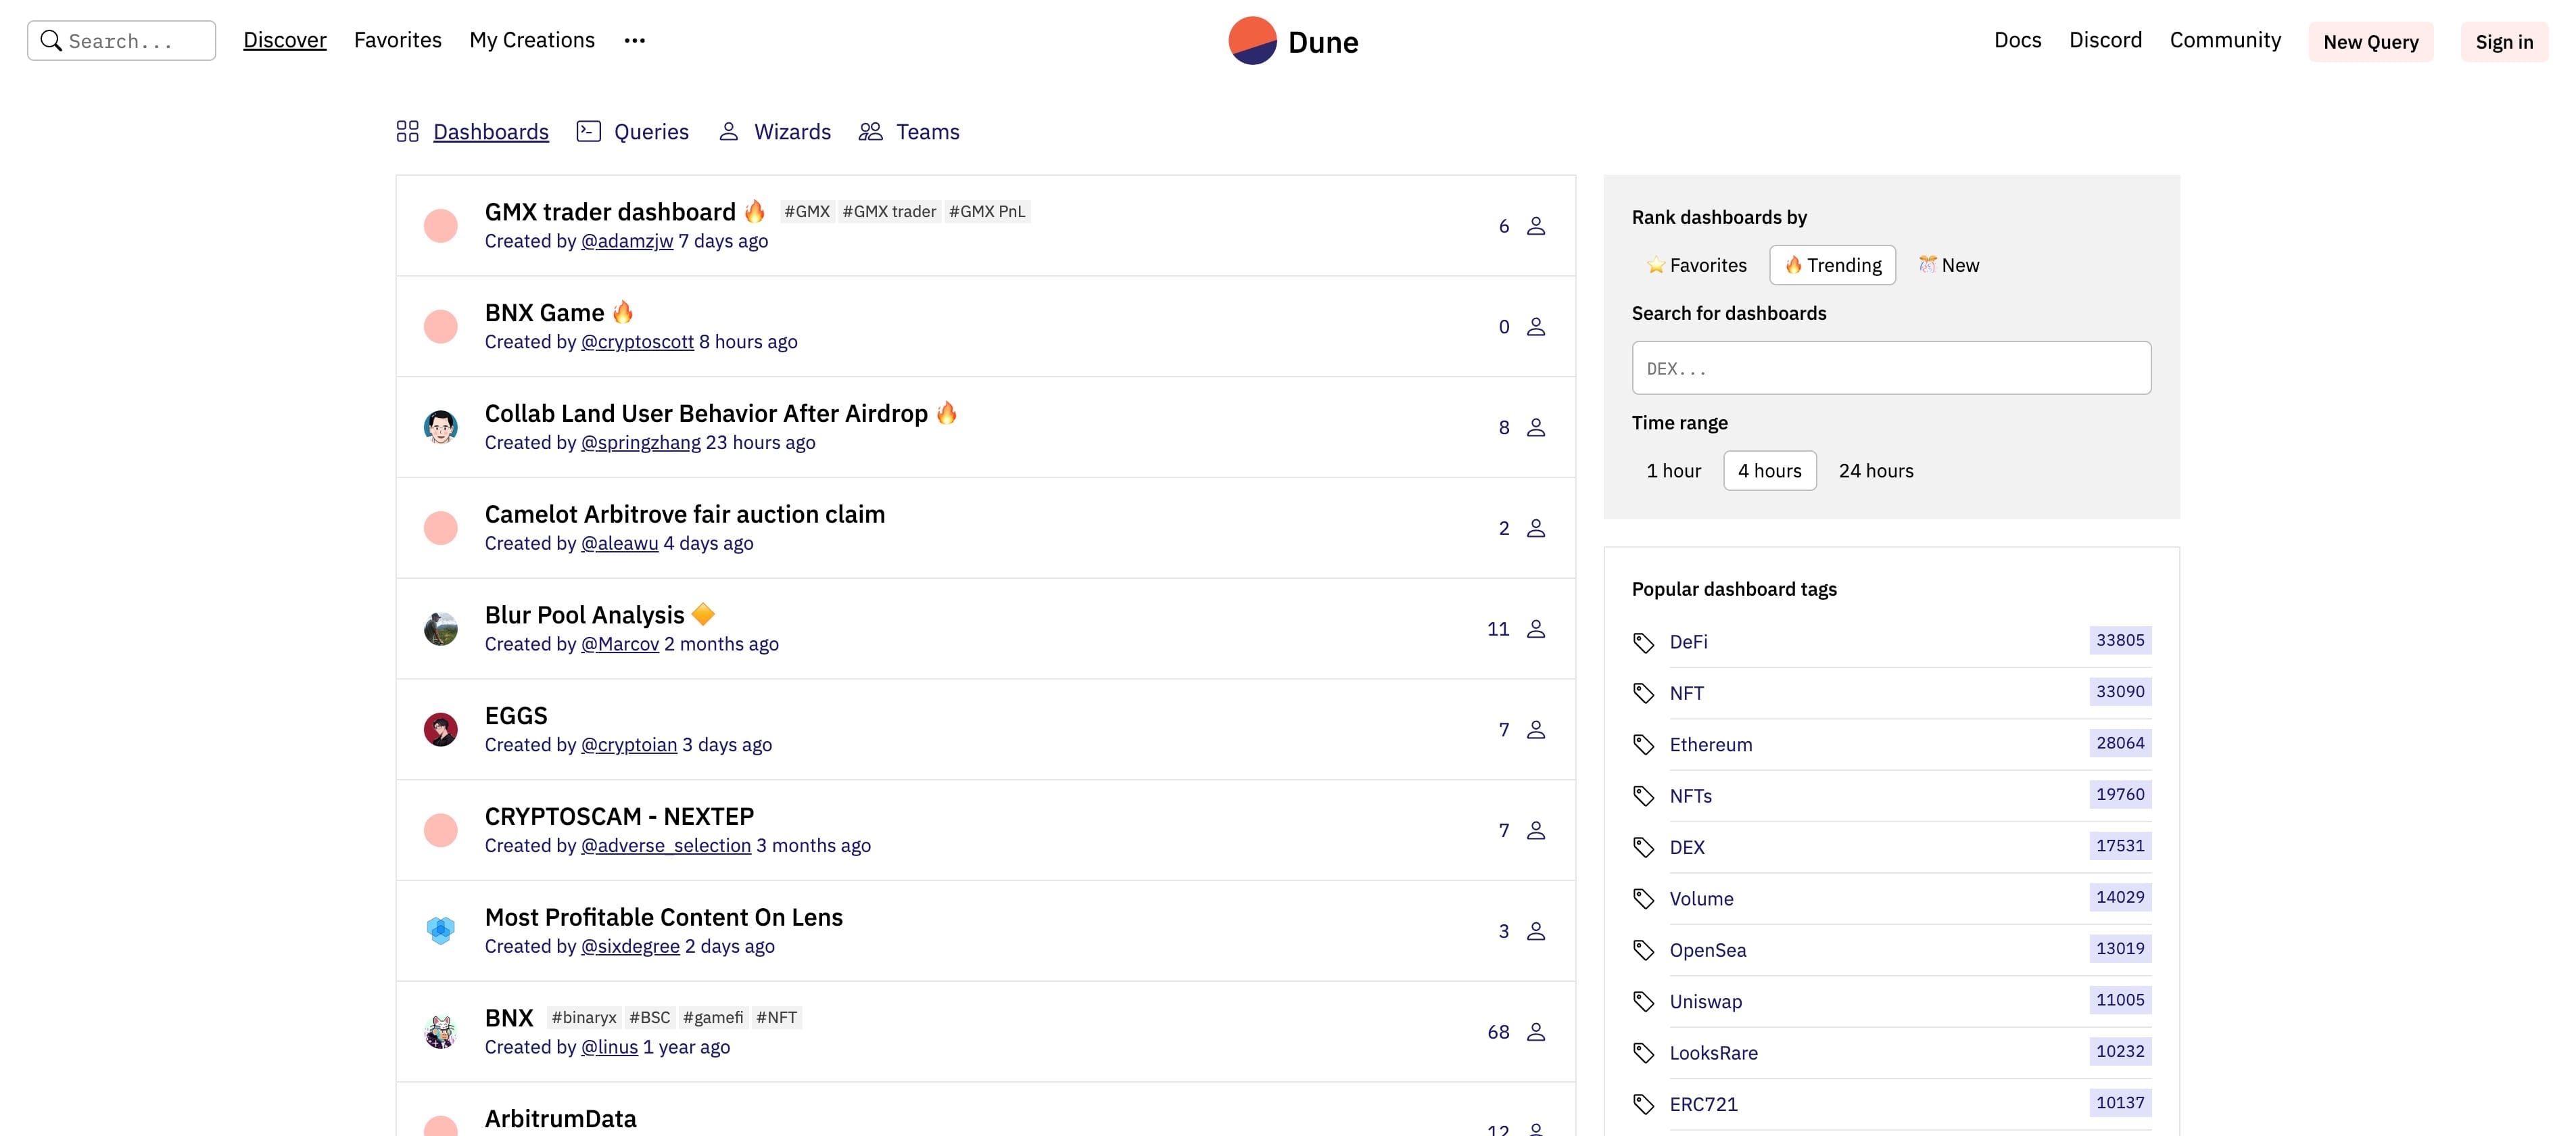Rank dashboards by New
Viewport: 2576px width, 1136px height.
[x=1948, y=265]
